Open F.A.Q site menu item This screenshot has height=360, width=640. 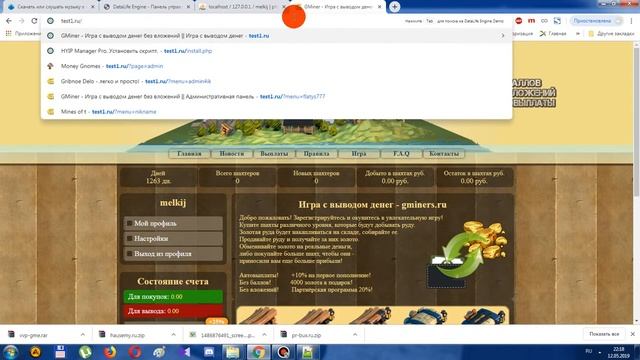click(x=401, y=154)
